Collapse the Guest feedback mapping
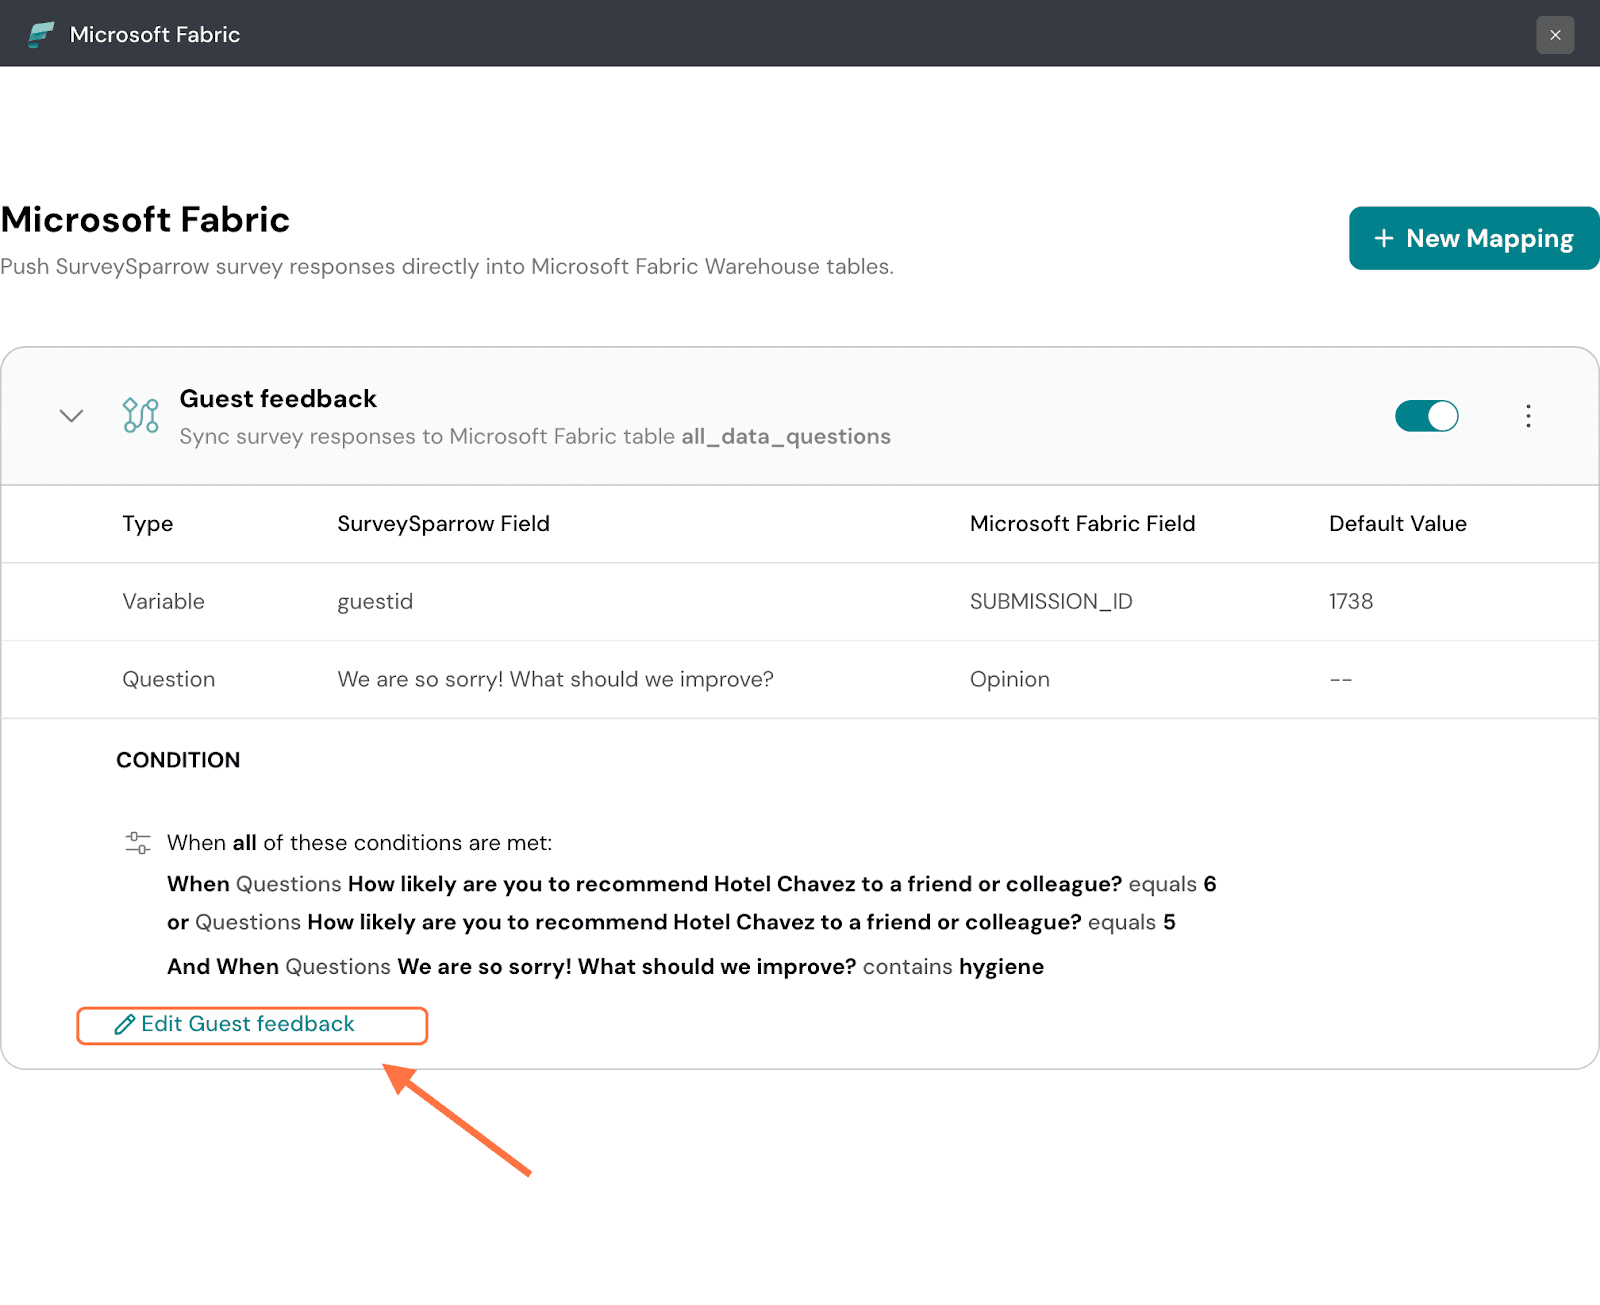Image resolution: width=1600 pixels, height=1305 pixels. pos(71,416)
